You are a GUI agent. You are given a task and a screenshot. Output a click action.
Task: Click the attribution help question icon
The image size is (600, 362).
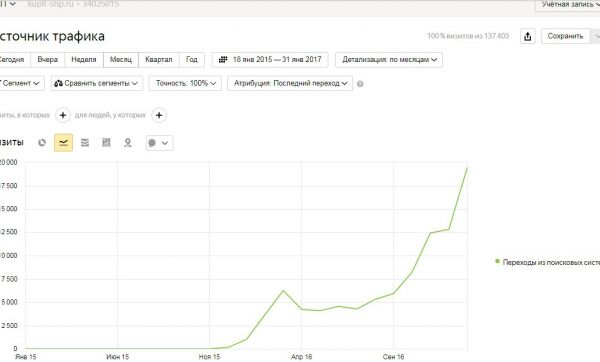(x=360, y=84)
